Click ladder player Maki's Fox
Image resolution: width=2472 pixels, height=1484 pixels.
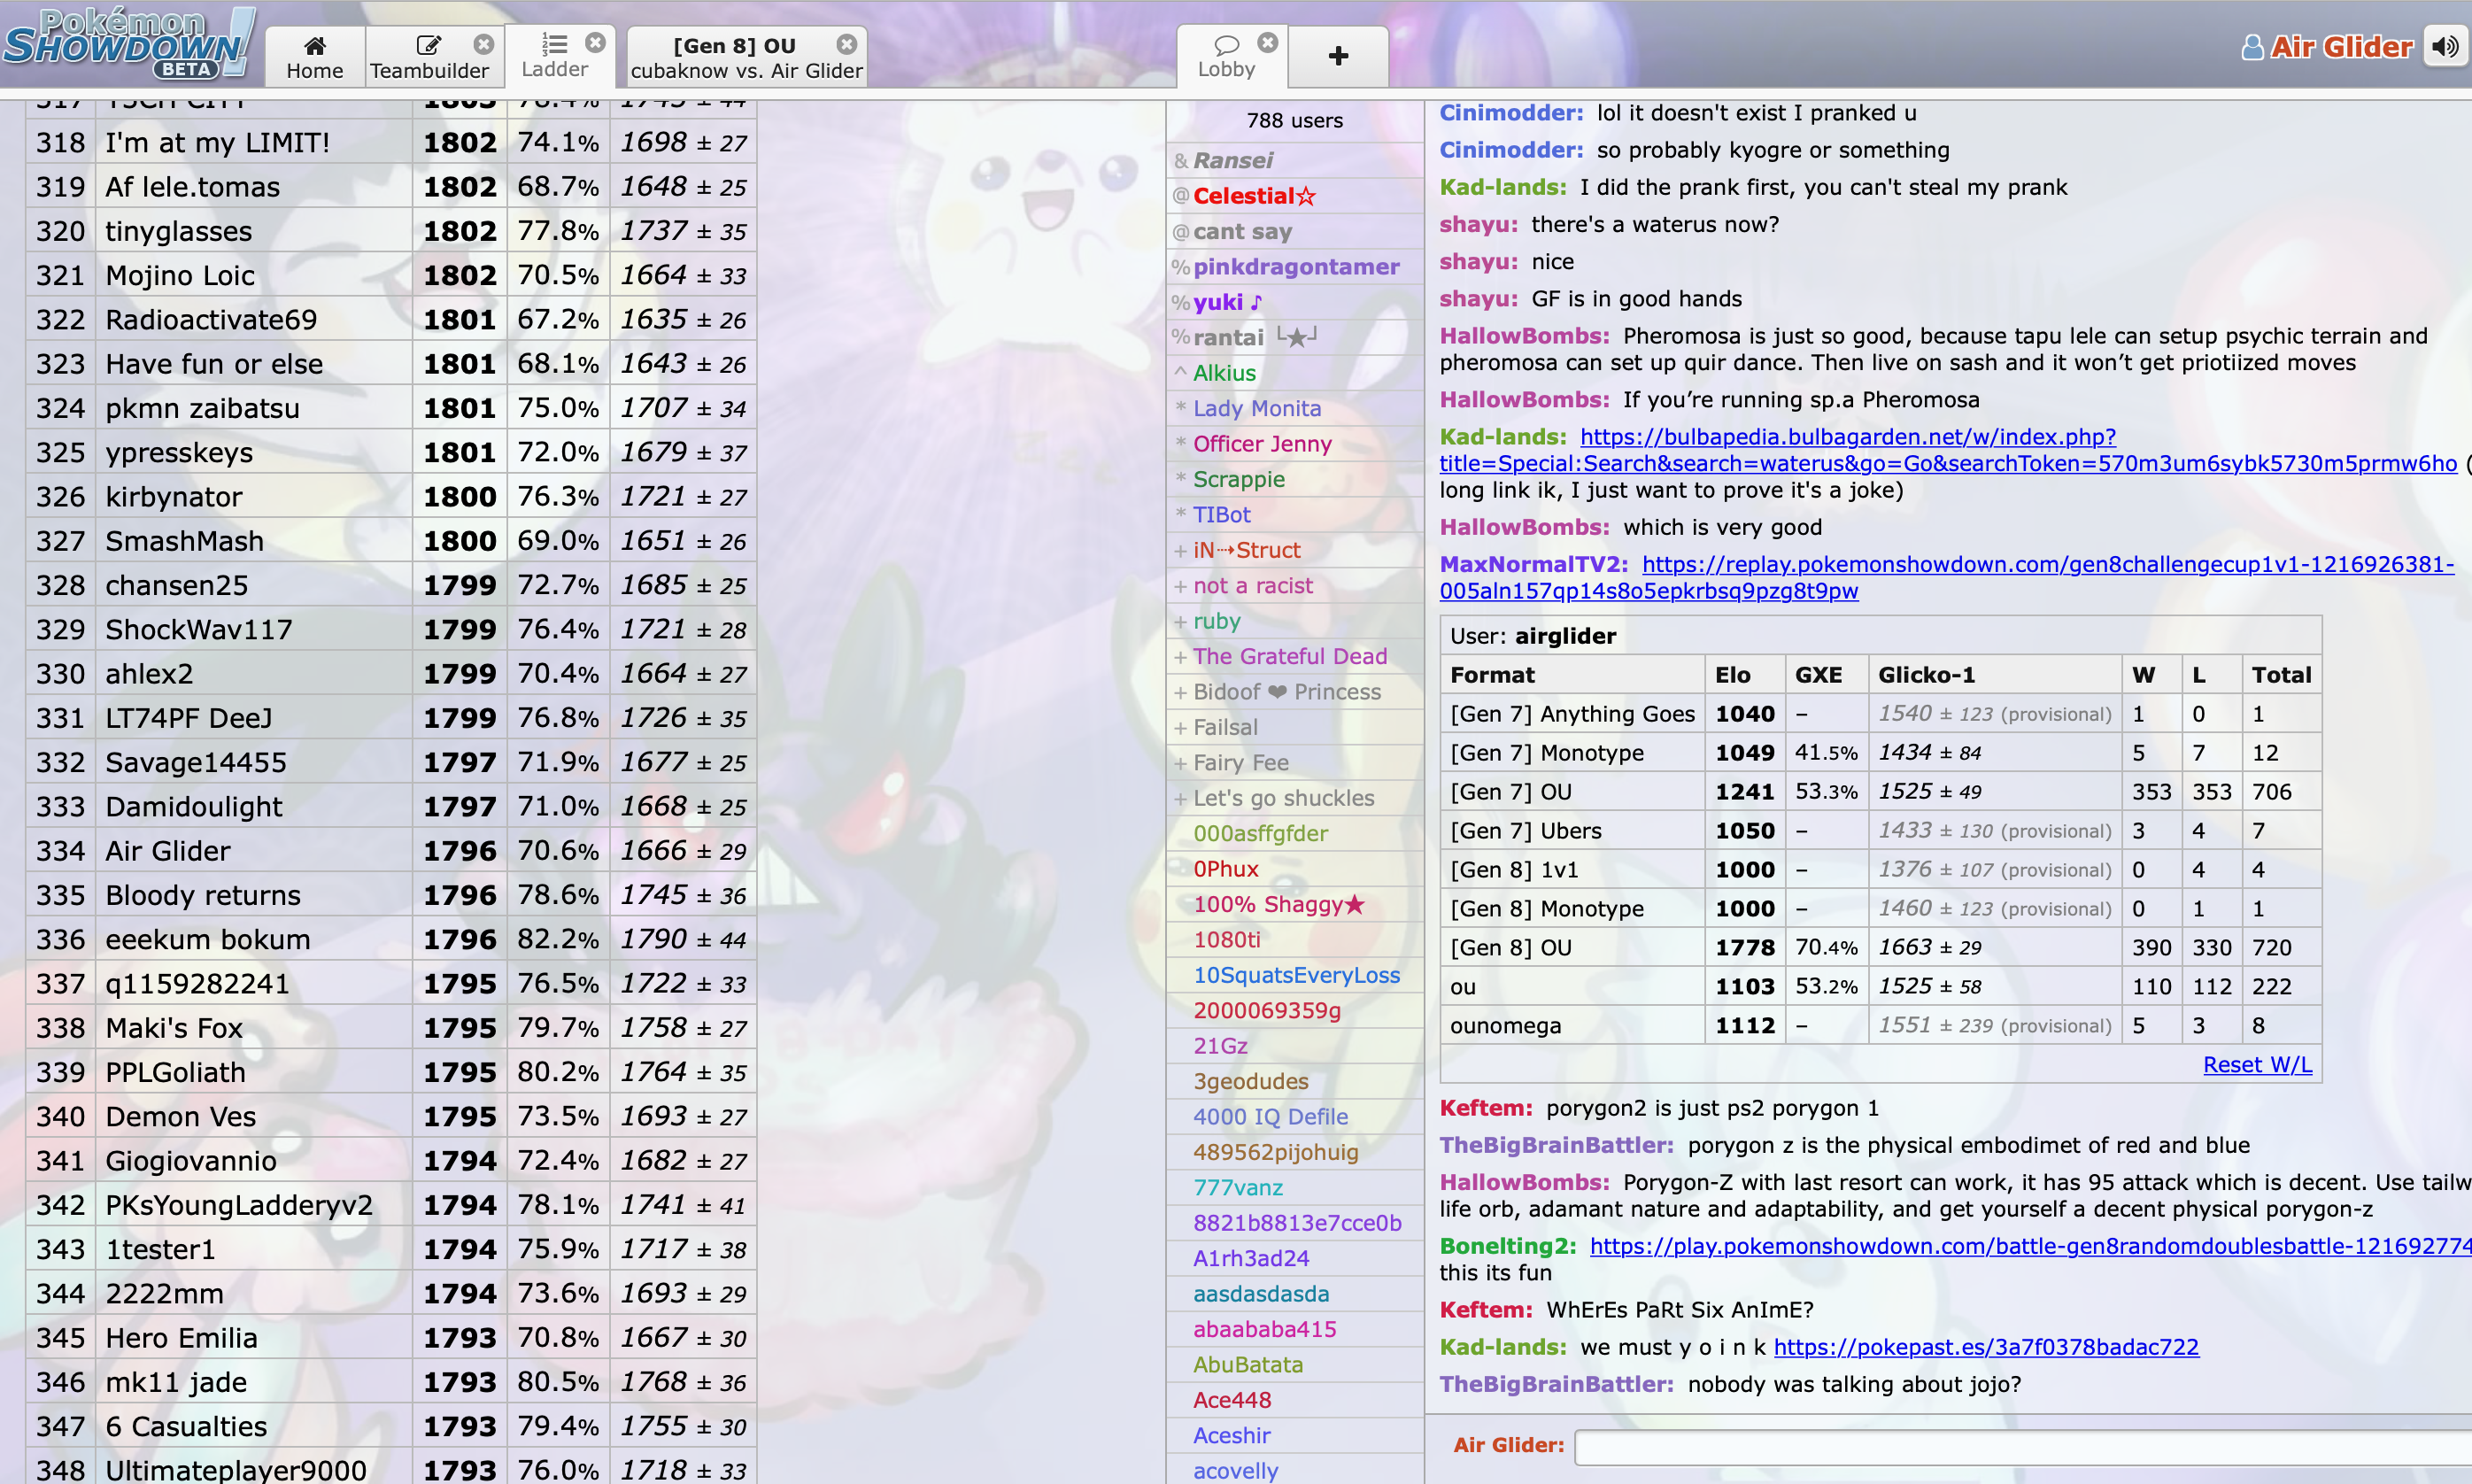coord(175,1028)
